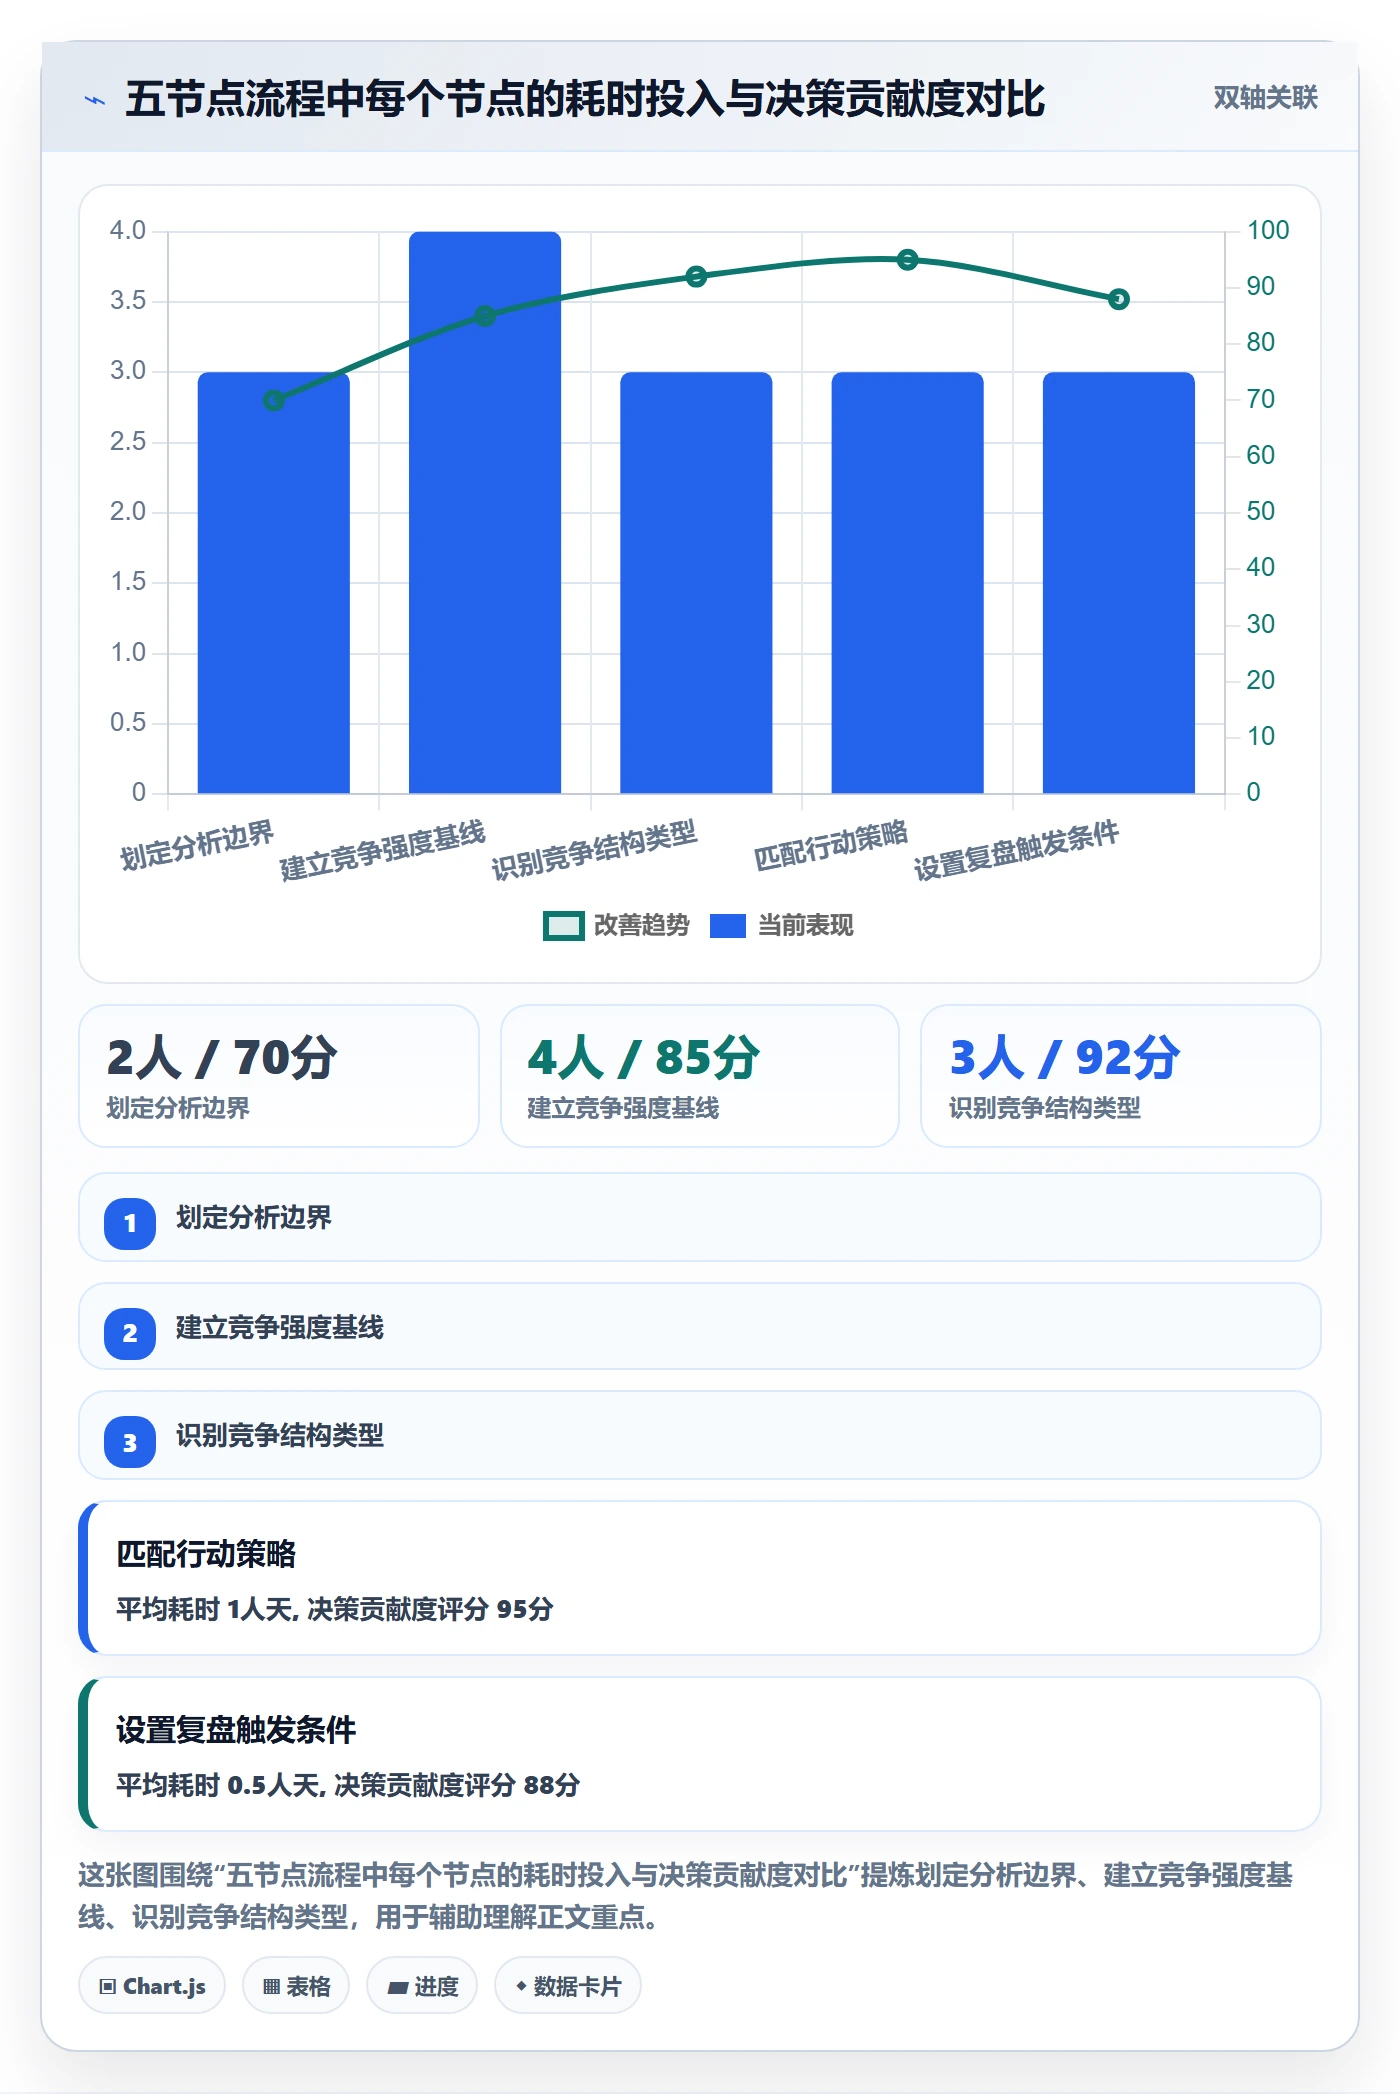The width and height of the screenshot is (1400, 2094).
Task: Click the 表格 tag
Action: 296,1986
